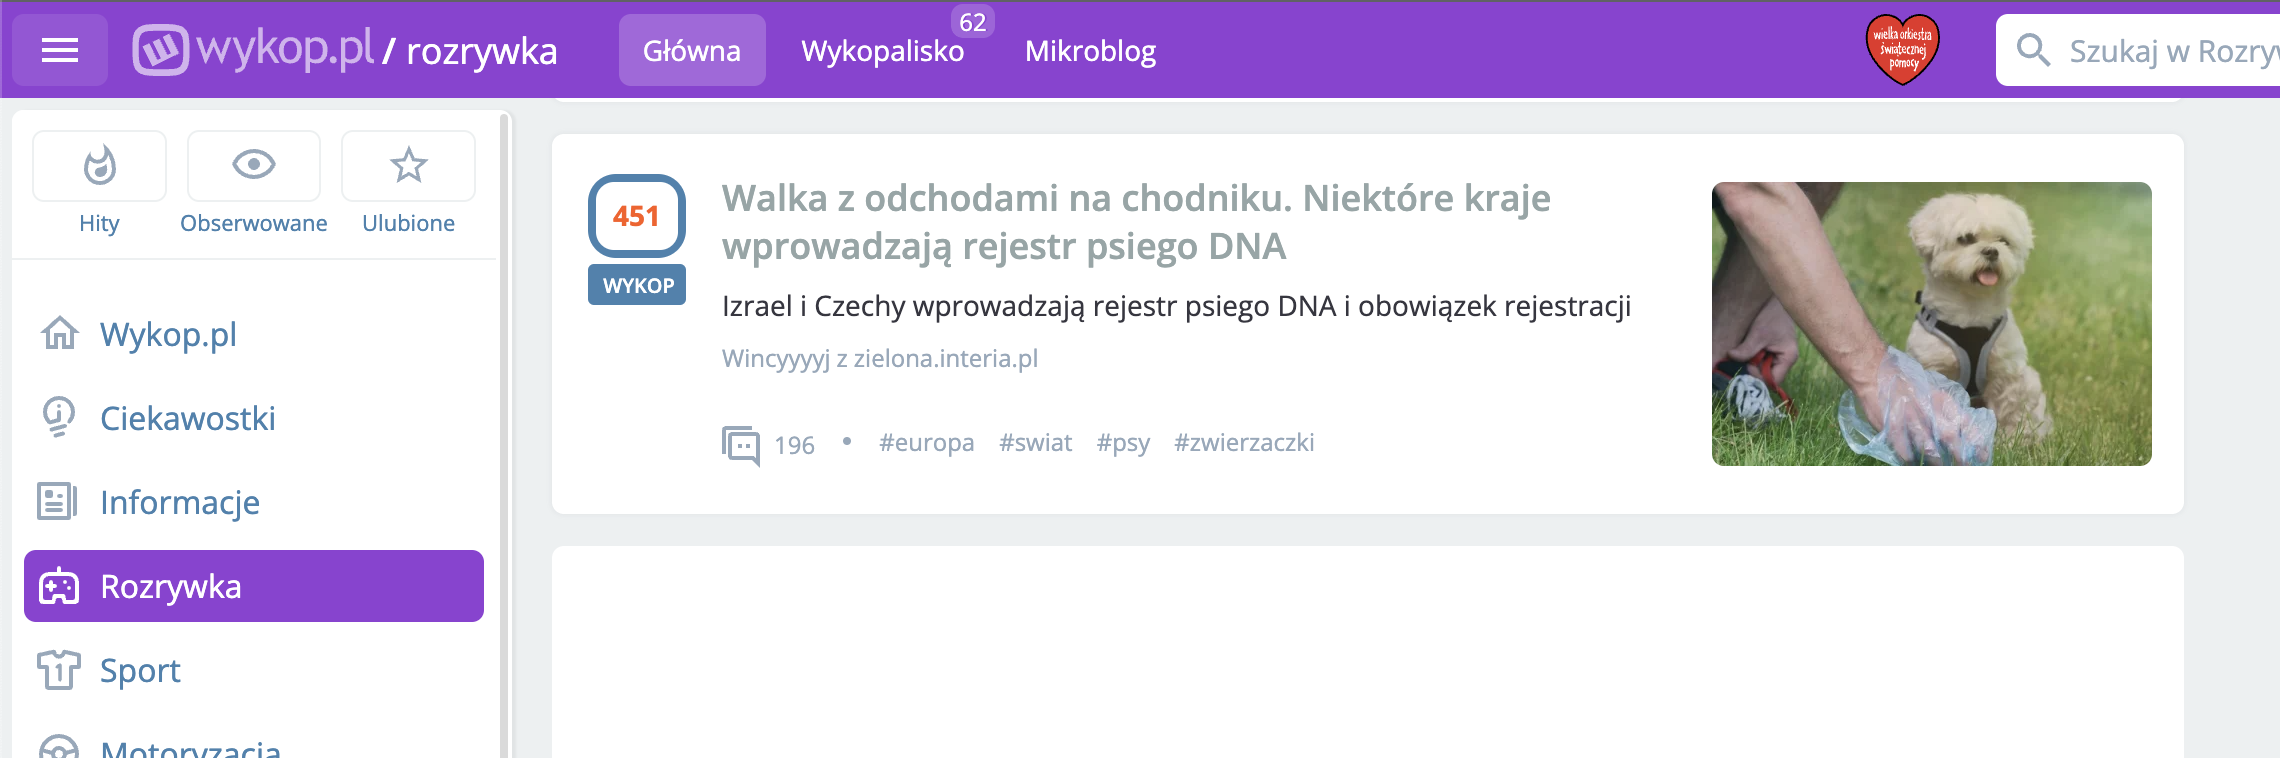Show Obserwowane via the eye icon
Viewport: 2280px width, 758px height.
coord(254,166)
